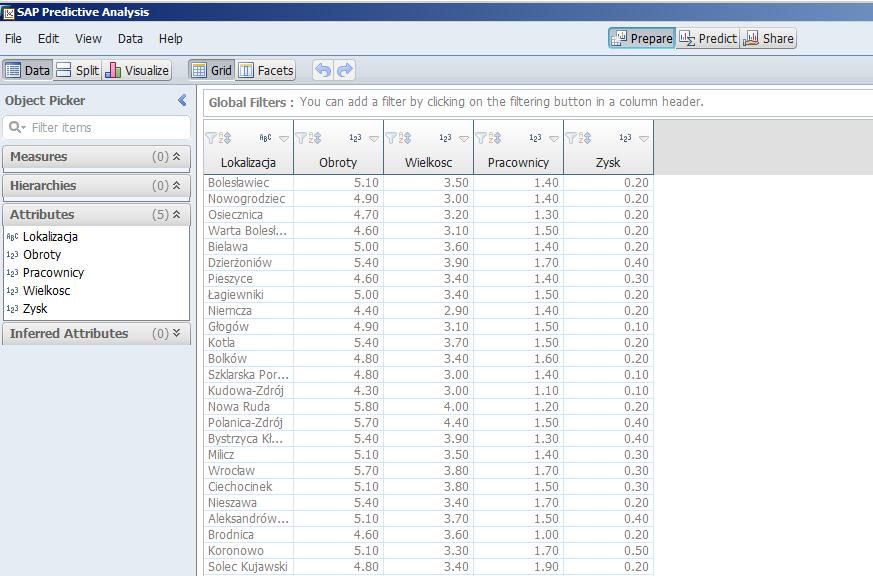873x576 pixels.
Task: Select the Nowa Ruda cell
Action: click(x=248, y=407)
